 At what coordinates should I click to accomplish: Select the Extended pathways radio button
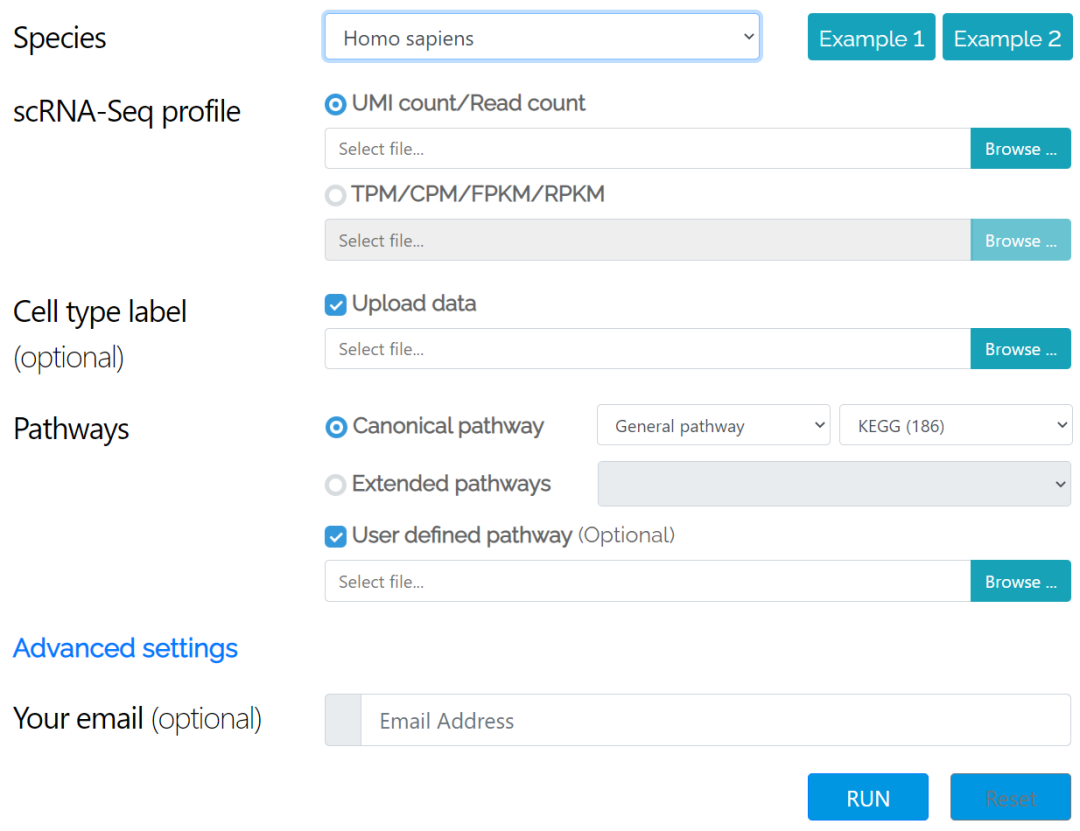(x=336, y=485)
